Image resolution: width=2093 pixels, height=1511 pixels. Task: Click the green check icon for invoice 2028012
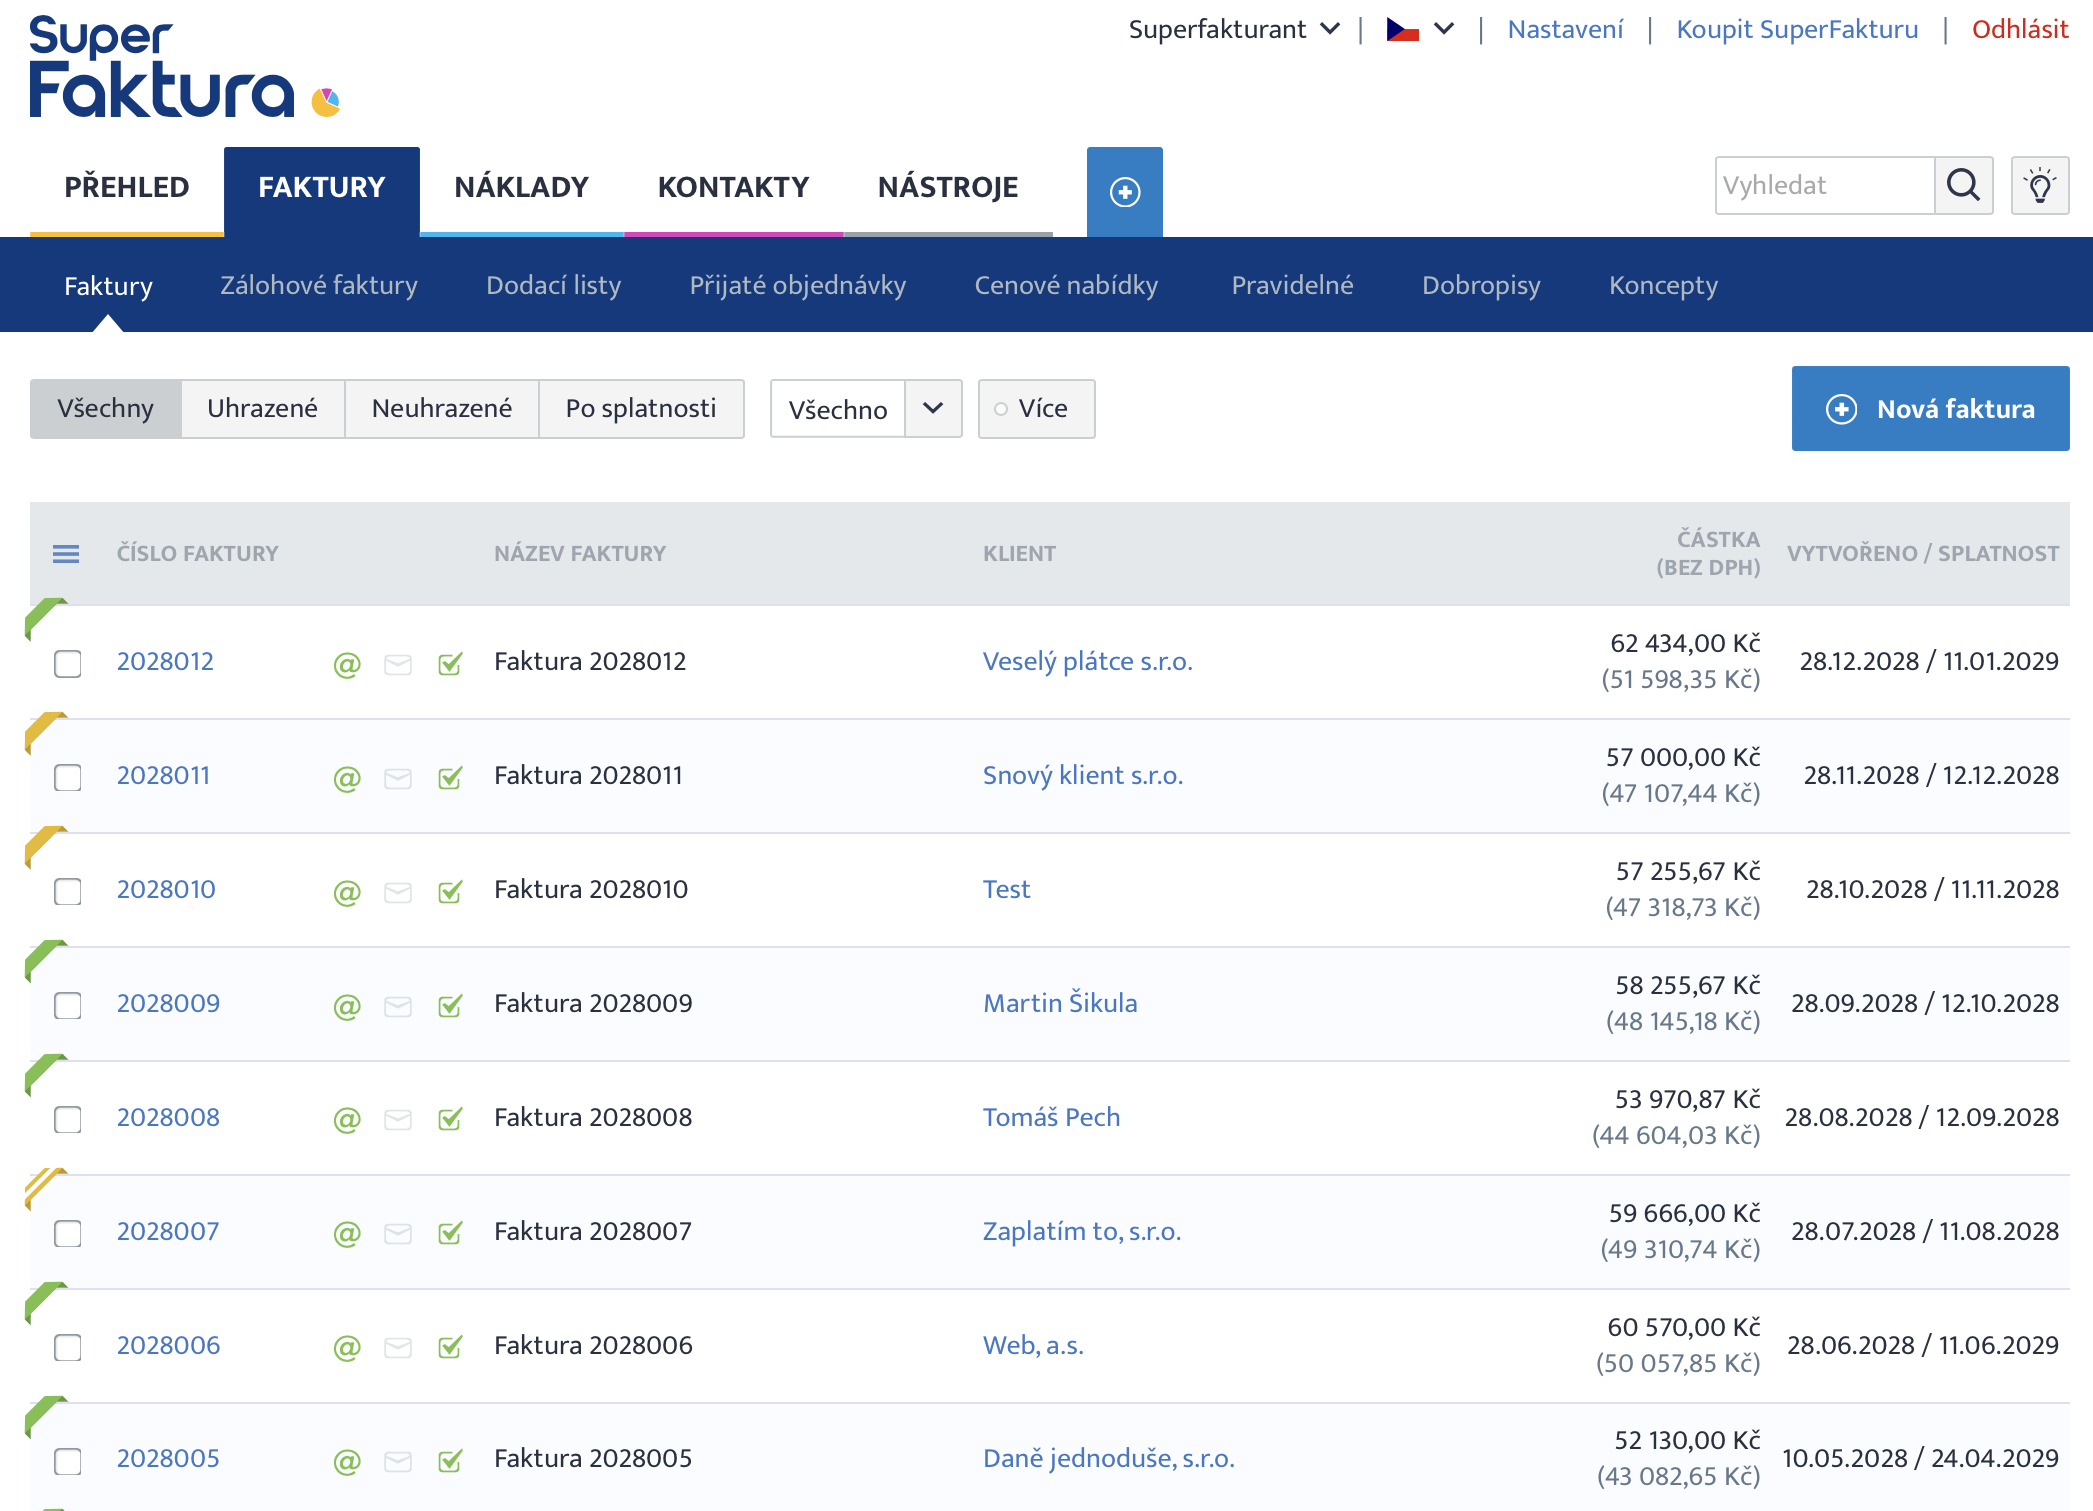[450, 663]
